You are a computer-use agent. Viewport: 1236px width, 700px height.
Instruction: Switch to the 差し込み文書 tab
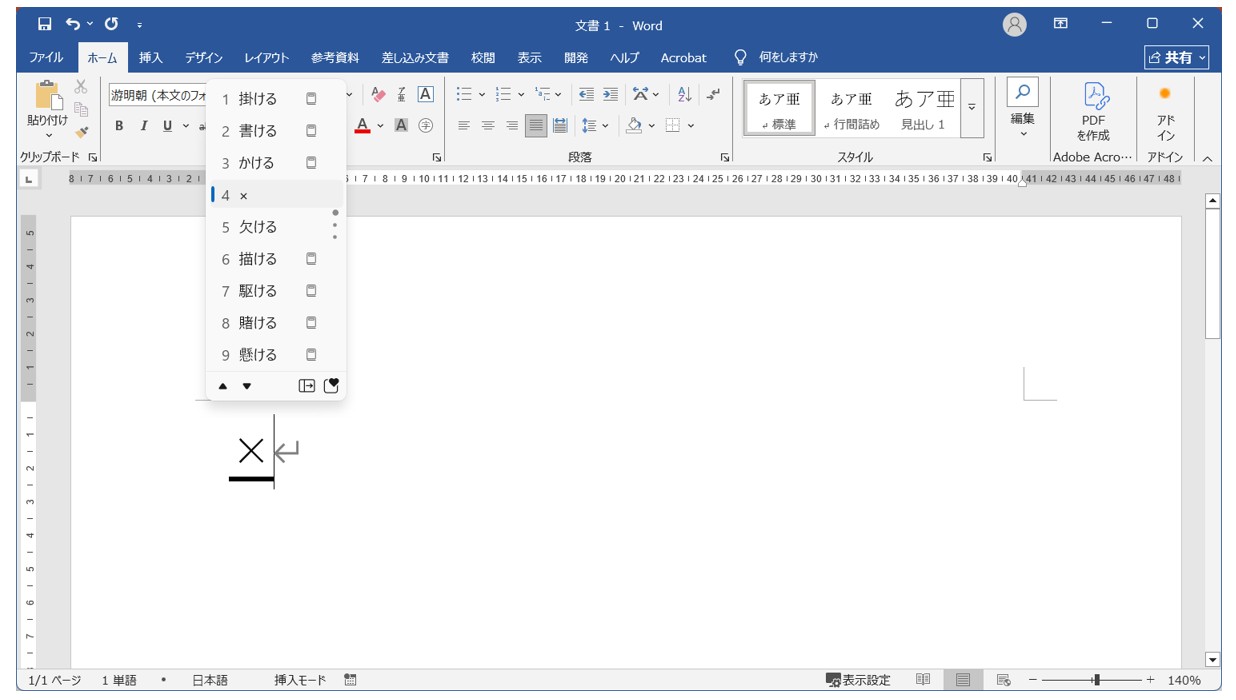pyautogui.click(x=415, y=58)
